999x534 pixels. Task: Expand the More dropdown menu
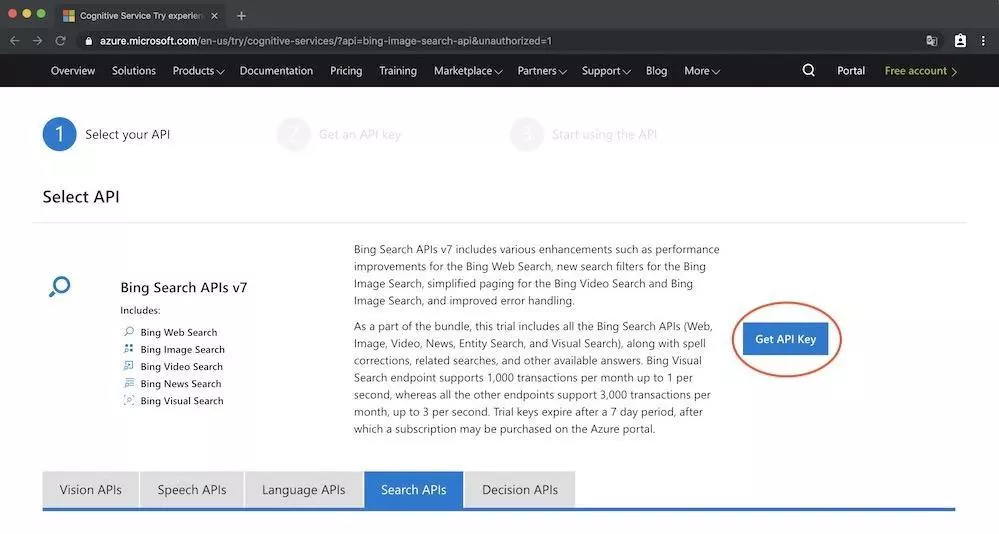[701, 71]
